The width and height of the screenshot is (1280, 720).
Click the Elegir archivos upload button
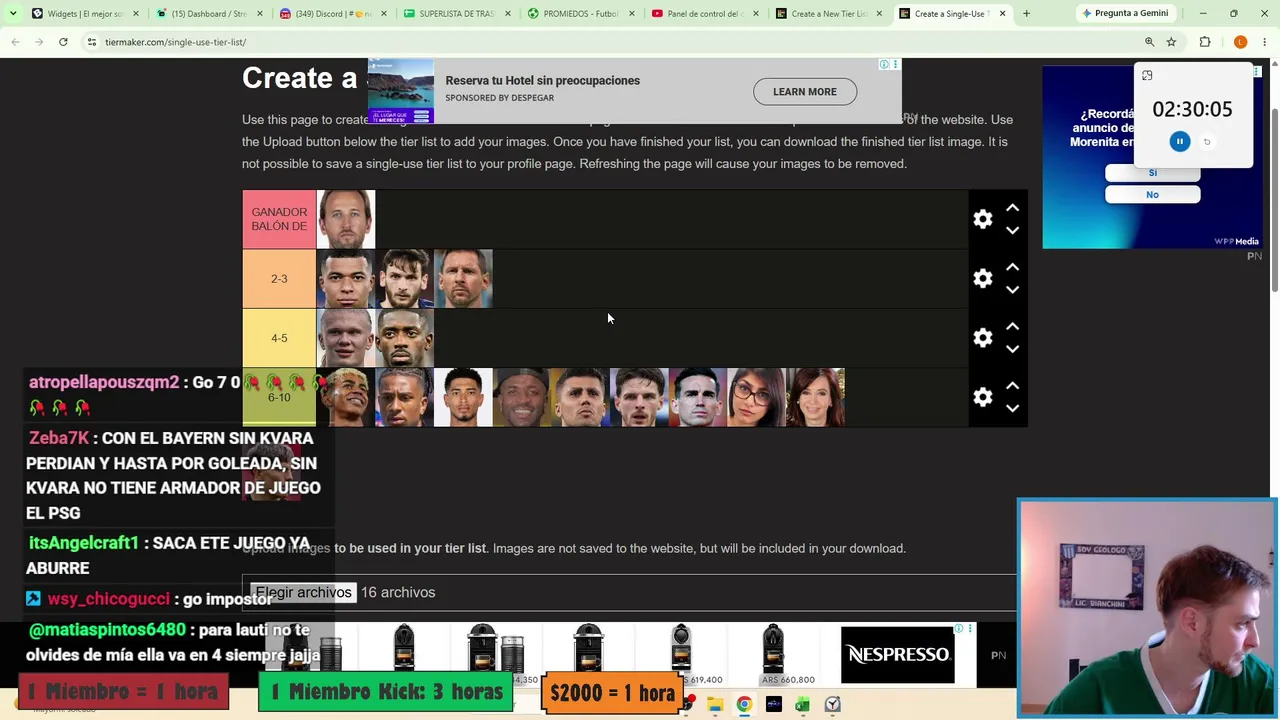[x=303, y=592]
